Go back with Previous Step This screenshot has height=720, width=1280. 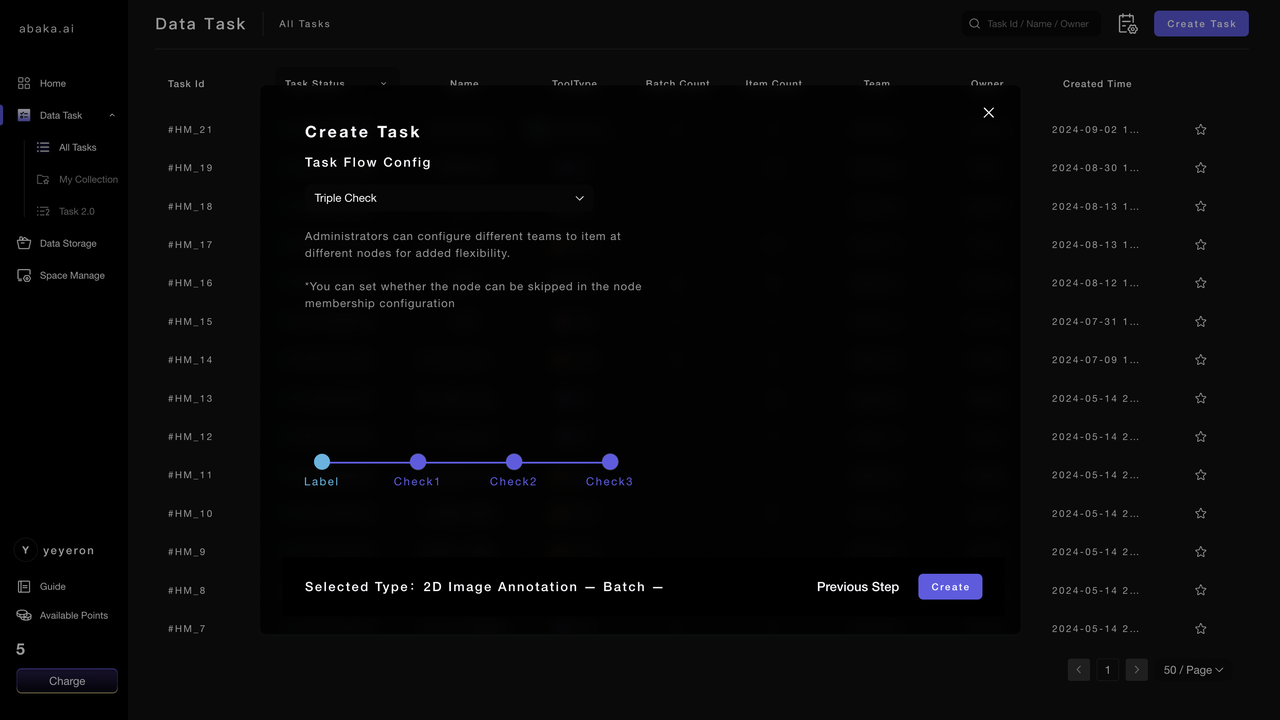[857, 587]
